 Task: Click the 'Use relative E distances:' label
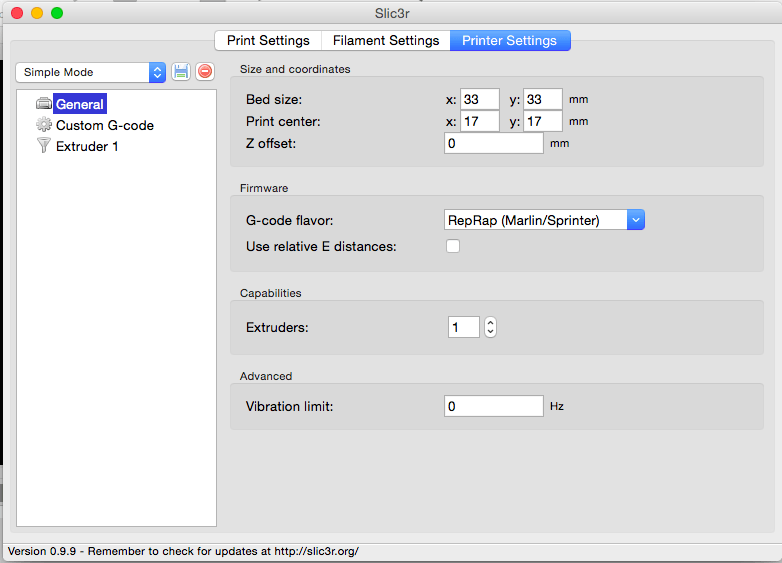point(321,246)
